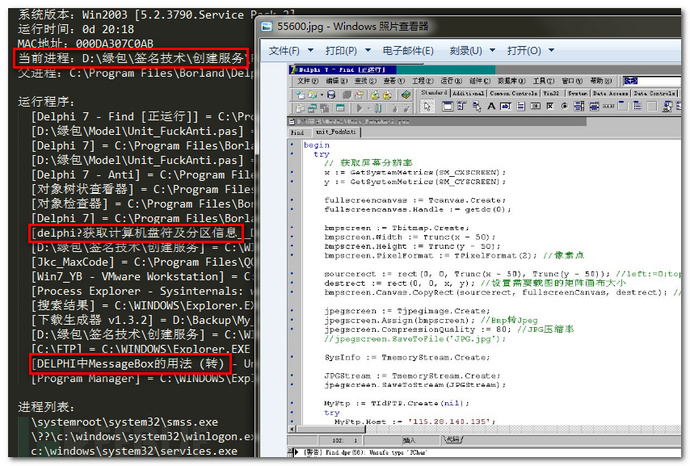Click the 当前进程 line in the log
The image size is (690, 466).
tap(131, 58)
